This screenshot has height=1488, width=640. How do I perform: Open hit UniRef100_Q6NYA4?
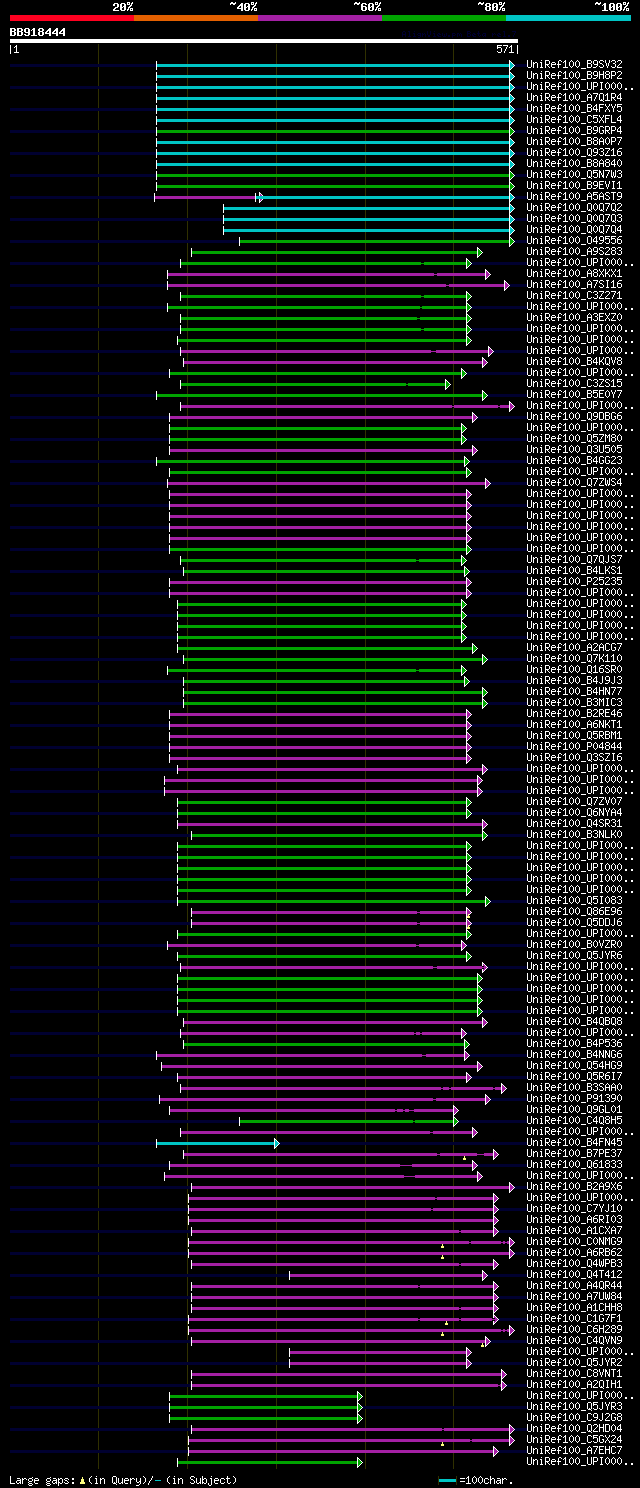574,812
